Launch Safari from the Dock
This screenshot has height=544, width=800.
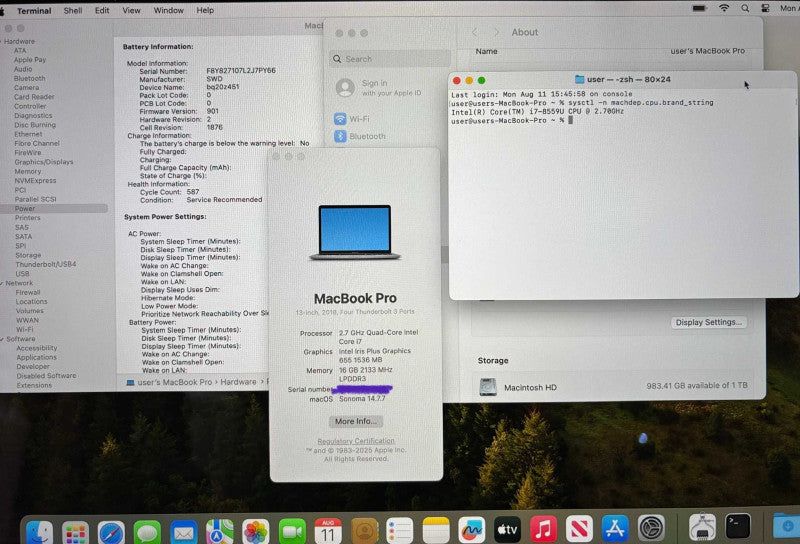111,532
